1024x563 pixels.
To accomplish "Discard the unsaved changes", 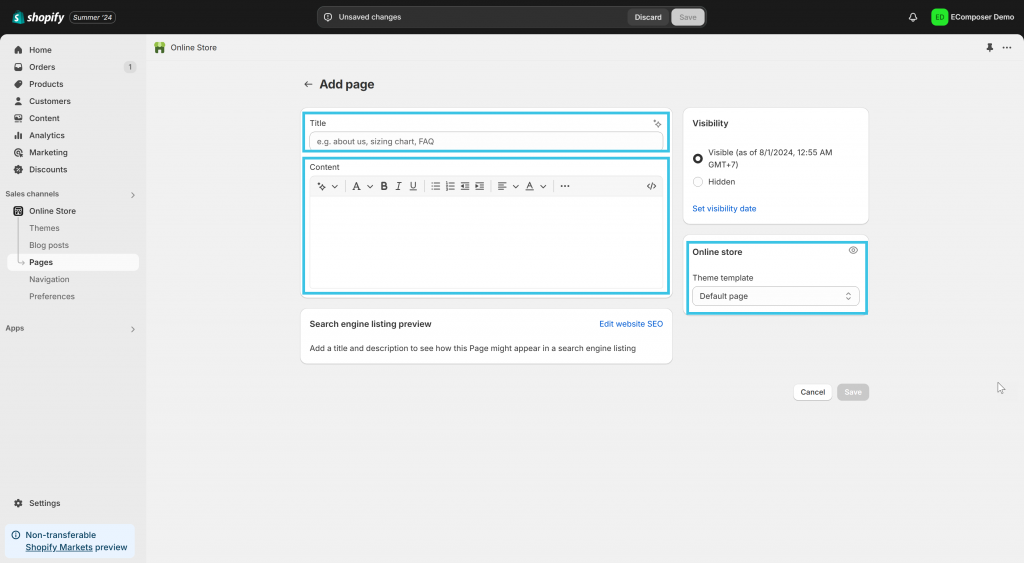I will [648, 17].
